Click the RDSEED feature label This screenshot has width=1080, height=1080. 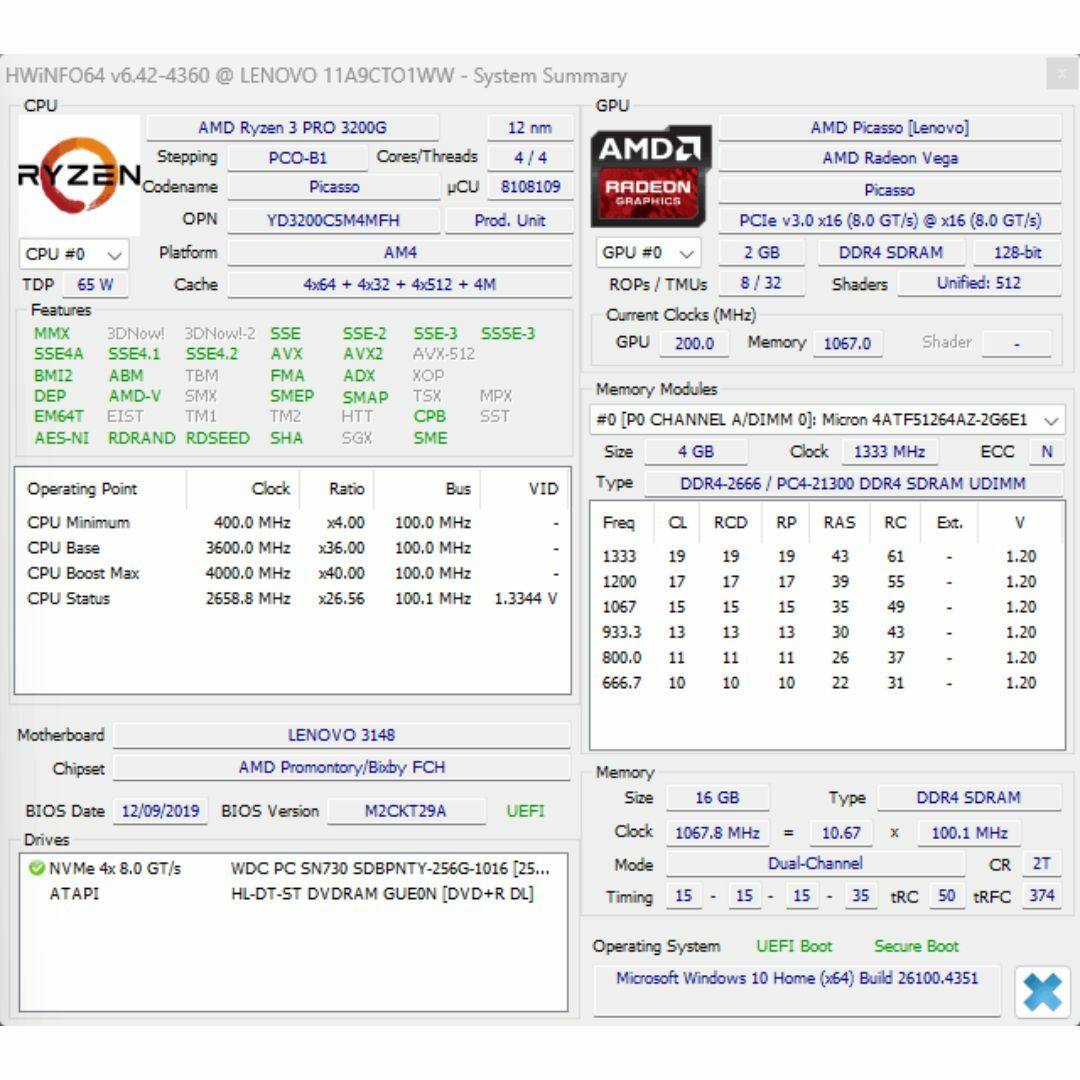(x=217, y=438)
